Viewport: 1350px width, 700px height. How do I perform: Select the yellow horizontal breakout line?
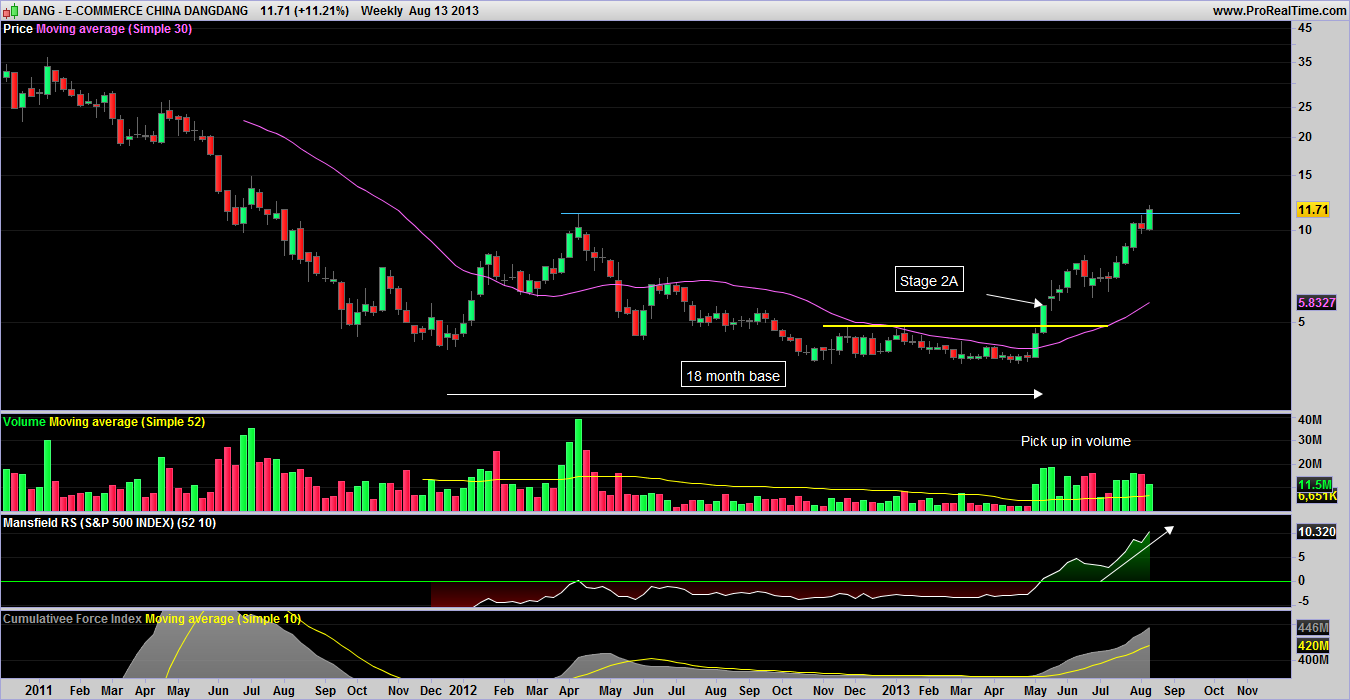[965, 326]
